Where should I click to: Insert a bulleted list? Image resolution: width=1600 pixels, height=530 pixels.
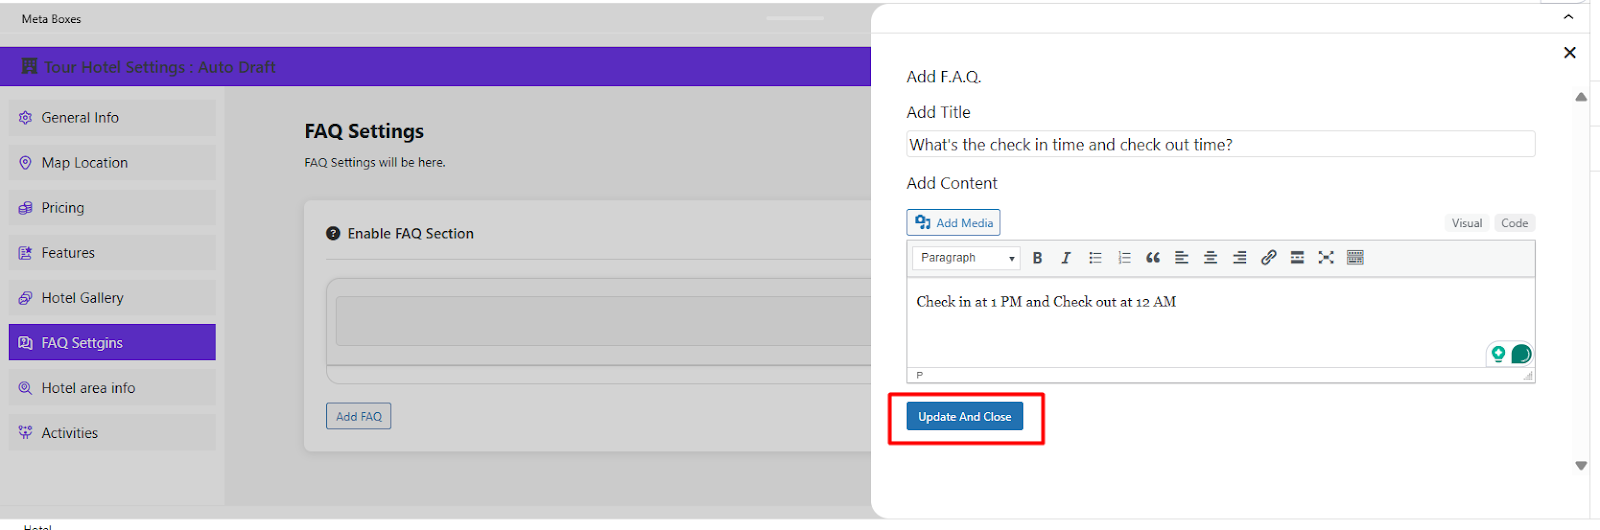(1095, 258)
